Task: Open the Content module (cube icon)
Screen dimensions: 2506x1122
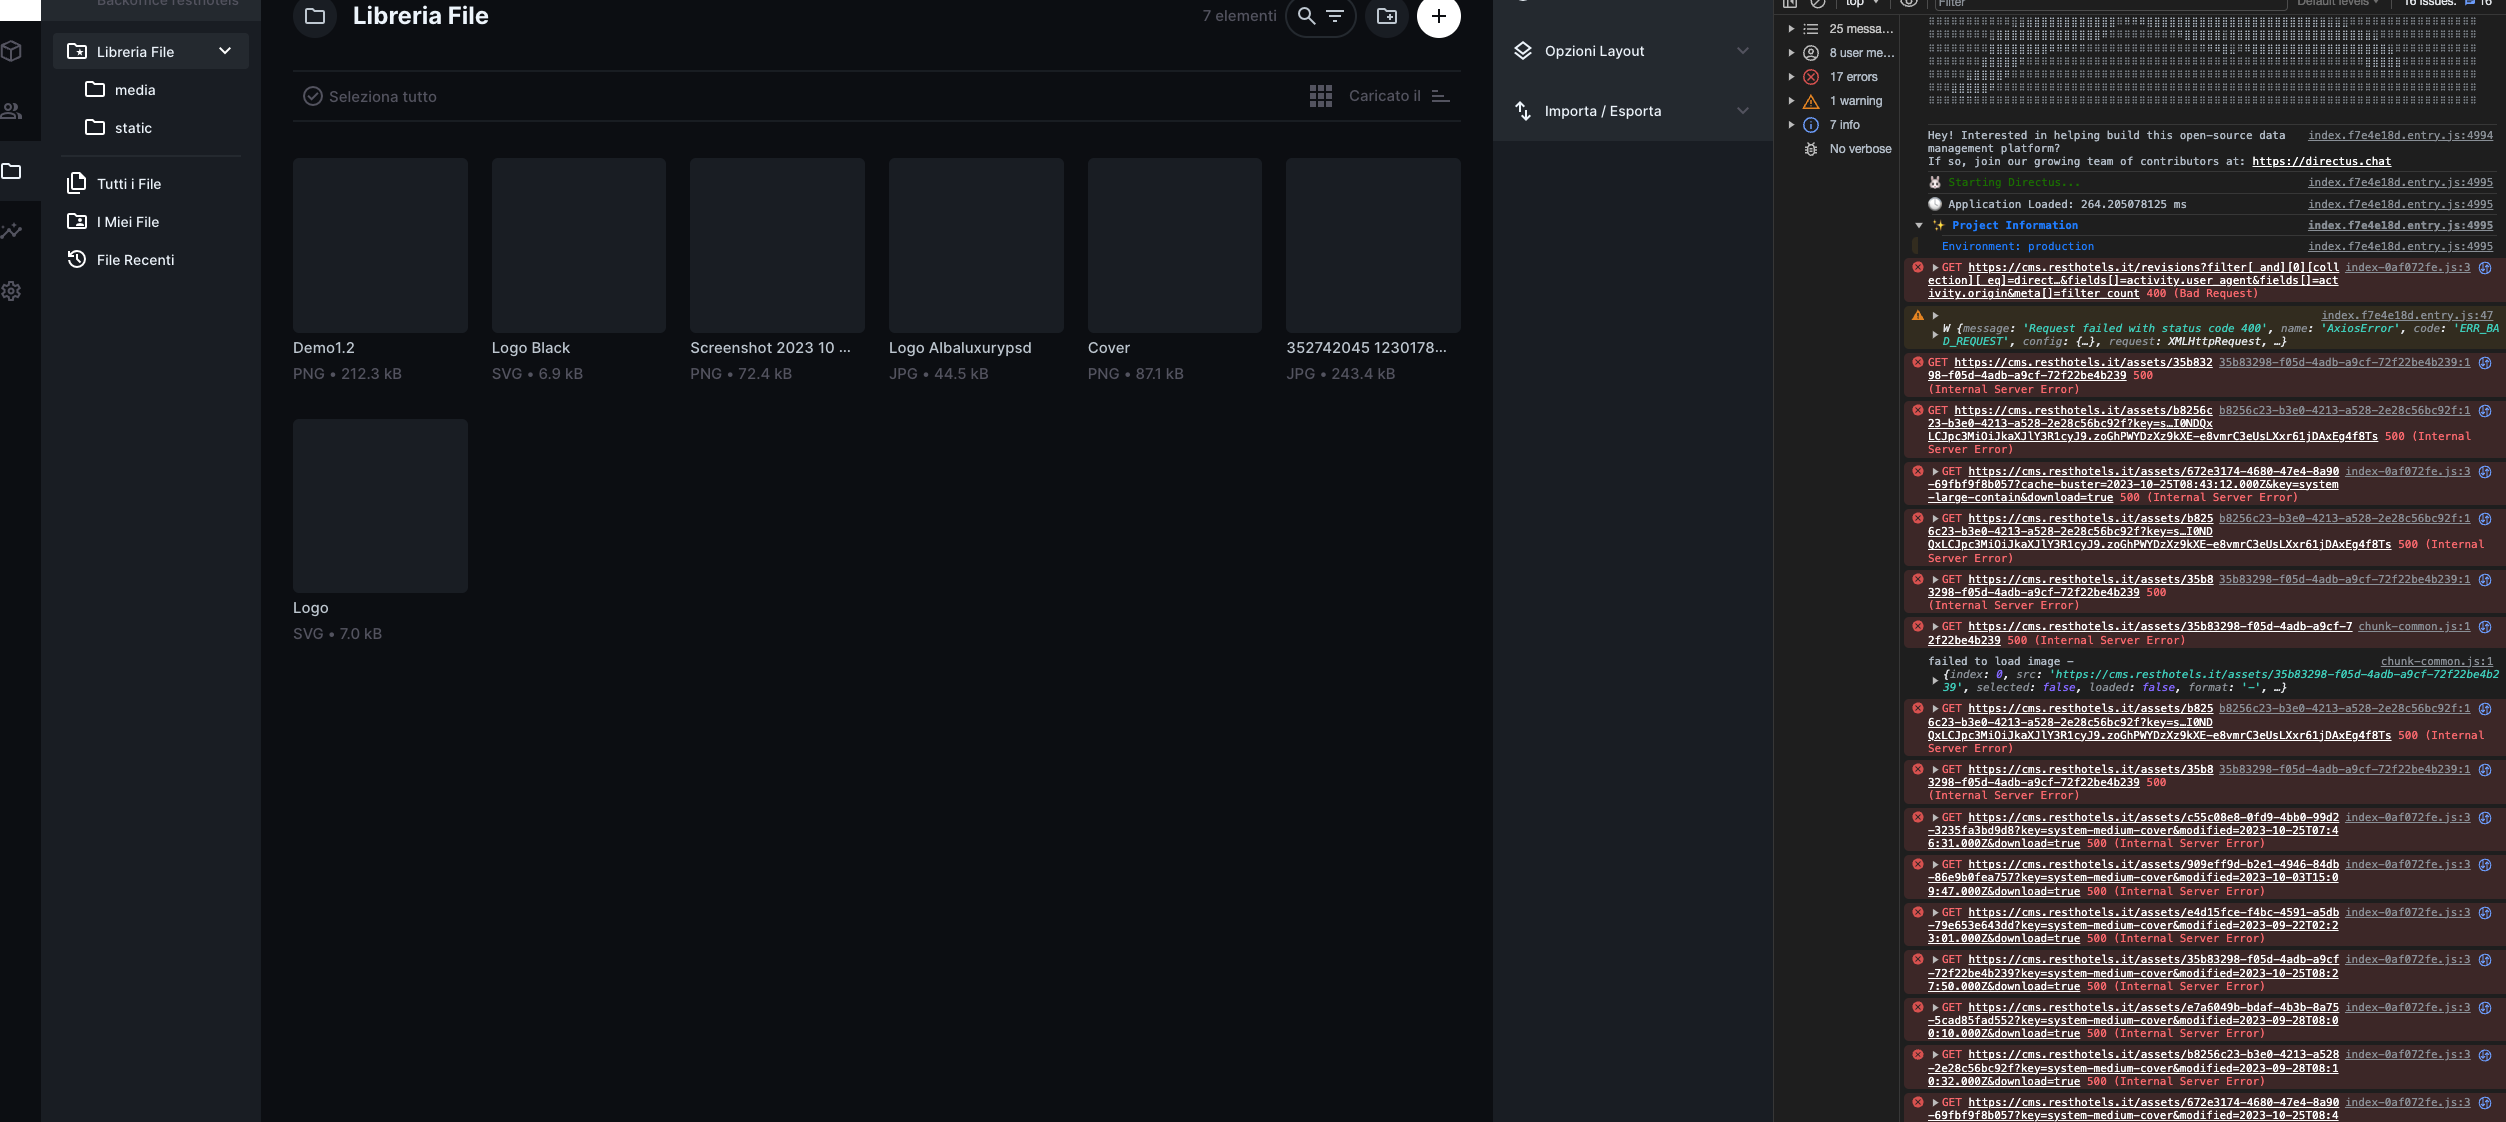Action: pyautogui.click(x=13, y=51)
